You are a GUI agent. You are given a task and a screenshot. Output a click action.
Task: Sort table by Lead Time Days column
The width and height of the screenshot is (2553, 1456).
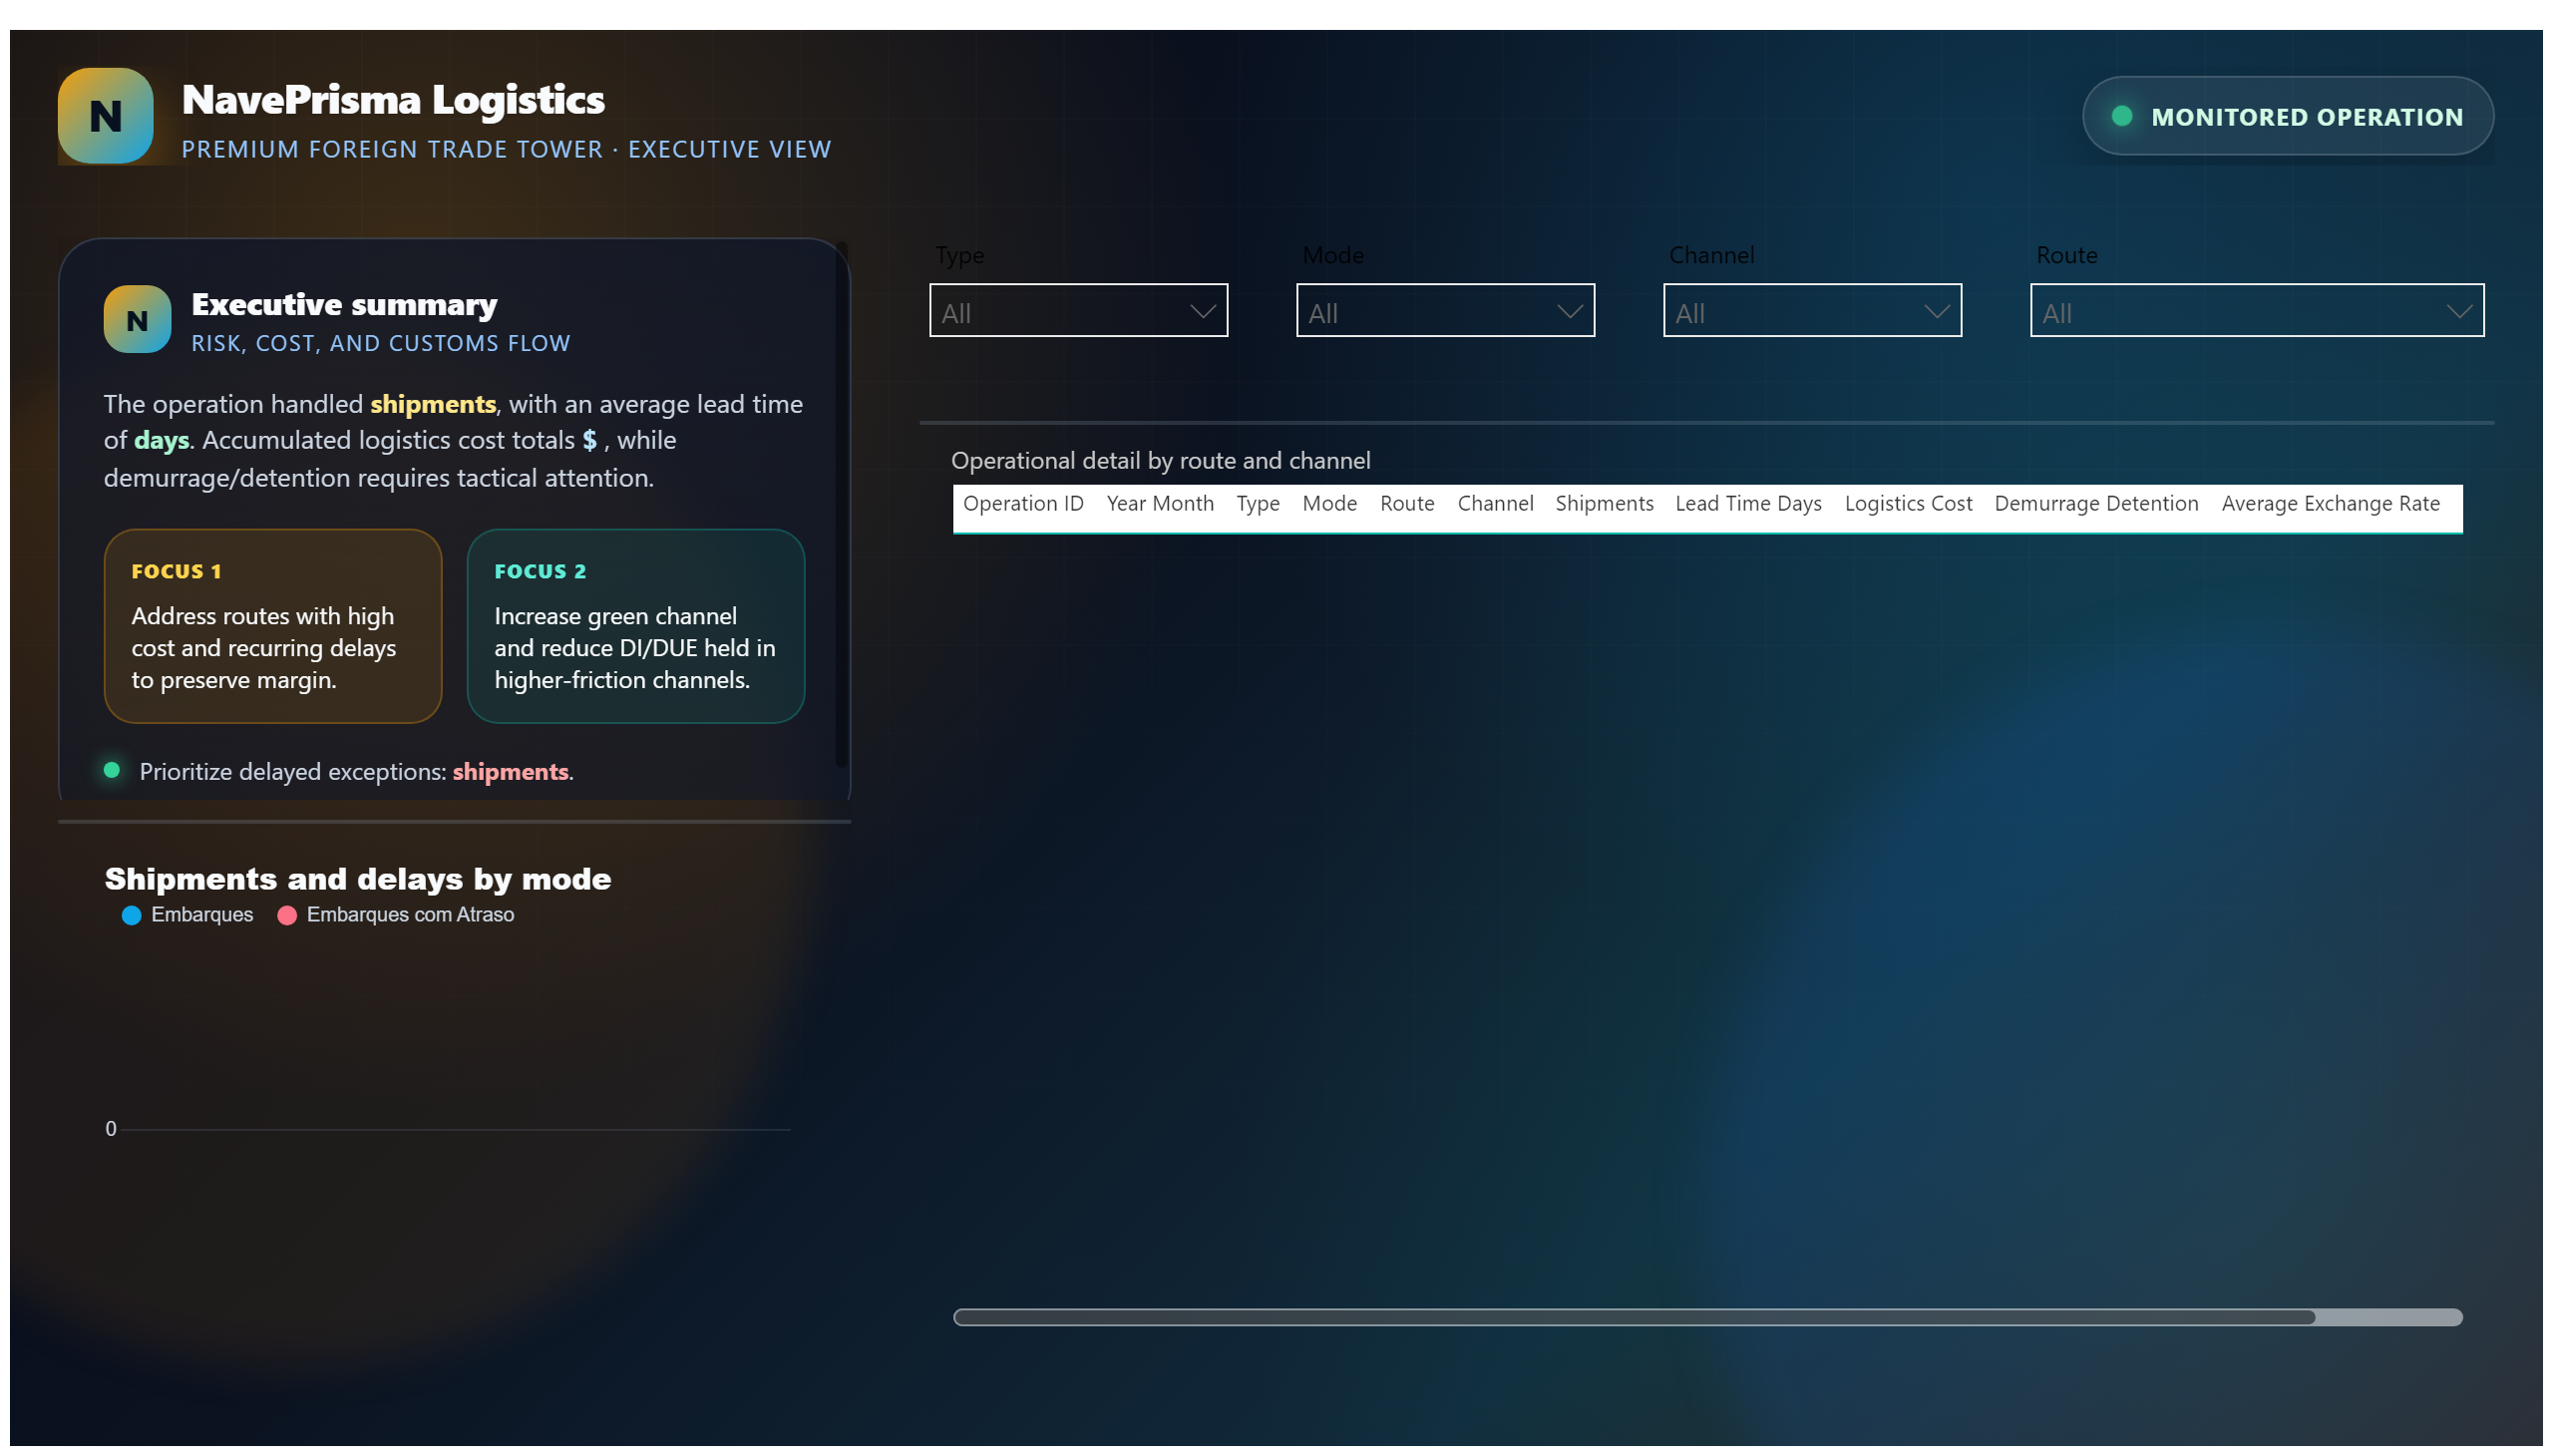point(1748,504)
